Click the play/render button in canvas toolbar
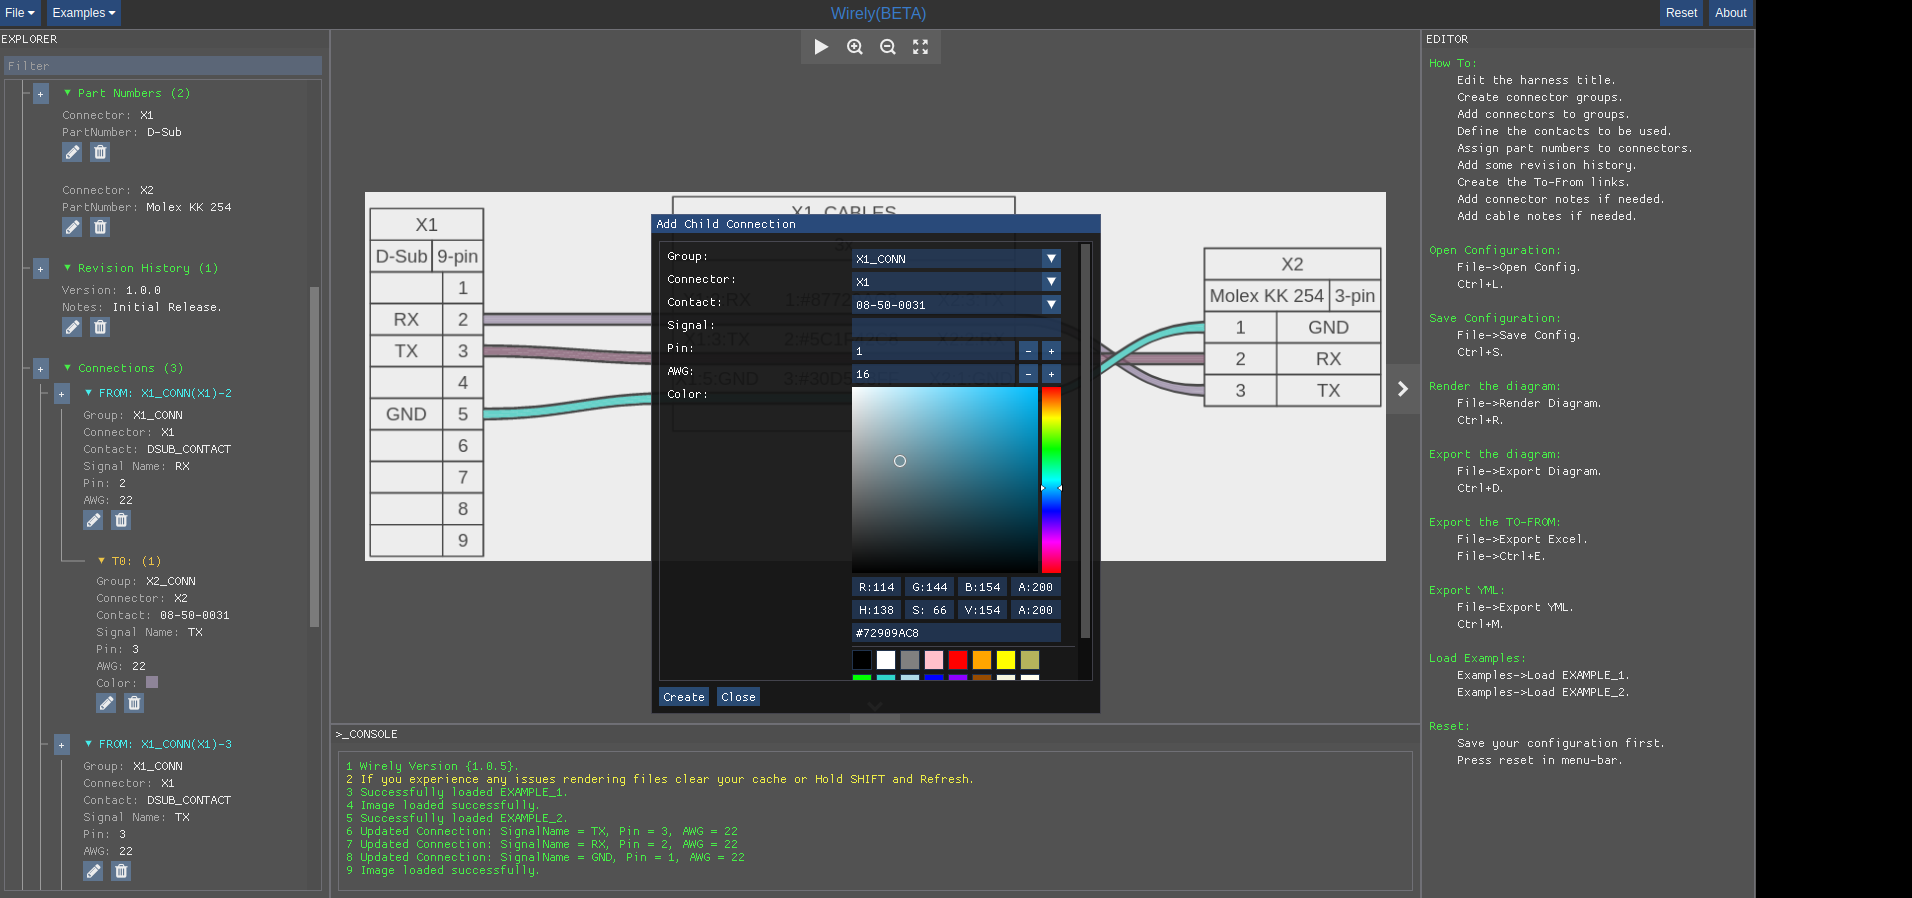Viewport: 1912px width, 898px height. (x=821, y=47)
